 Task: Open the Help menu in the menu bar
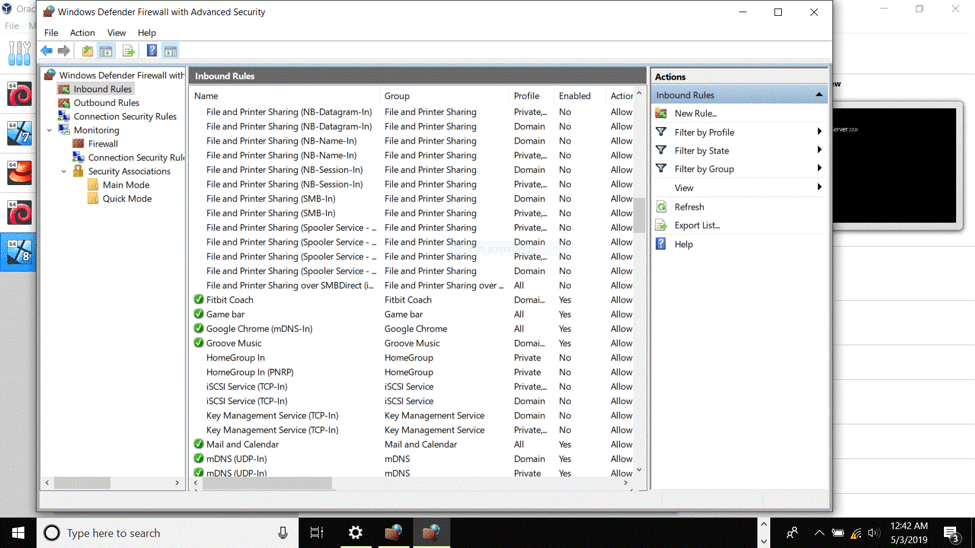[x=147, y=32]
